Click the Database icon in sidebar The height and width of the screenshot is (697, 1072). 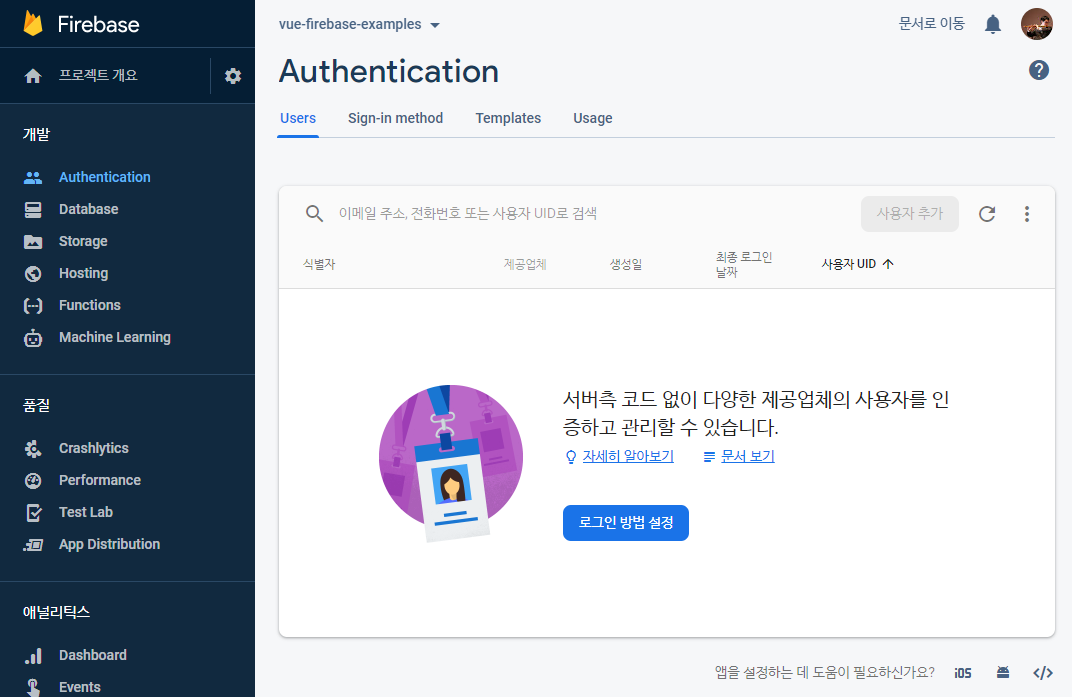33,210
